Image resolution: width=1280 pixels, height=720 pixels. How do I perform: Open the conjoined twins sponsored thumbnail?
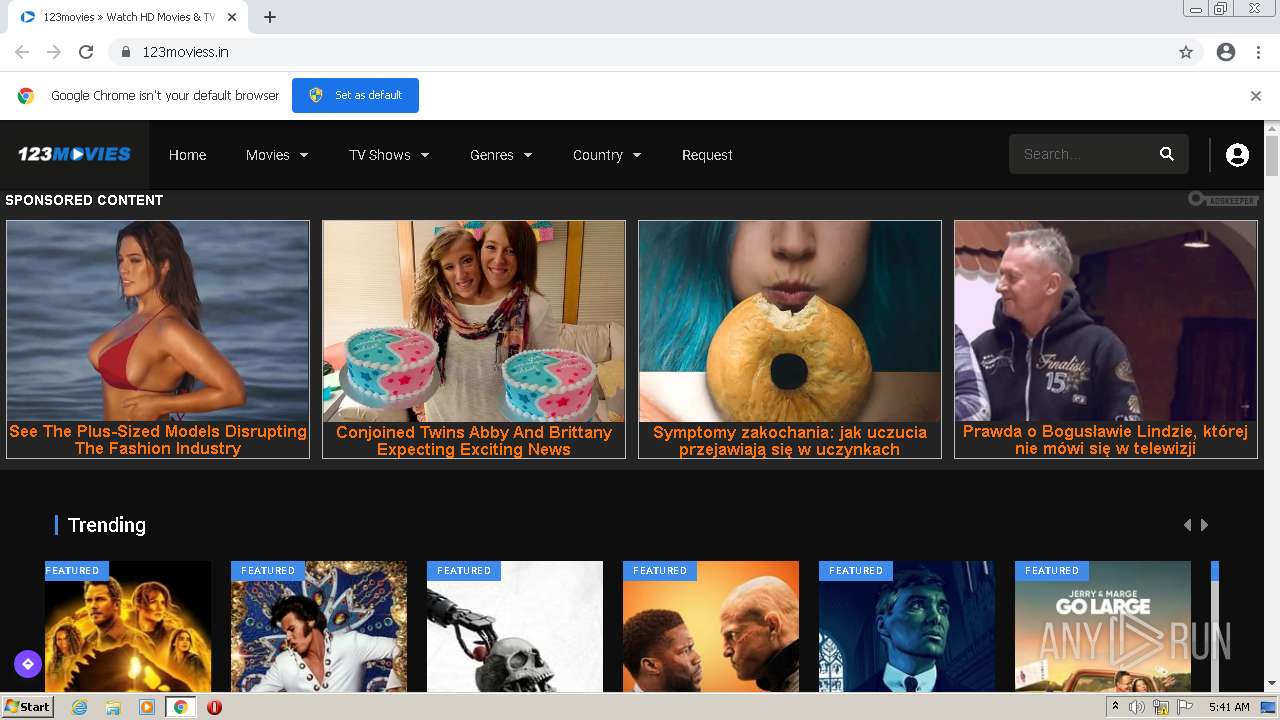pyautogui.click(x=474, y=321)
